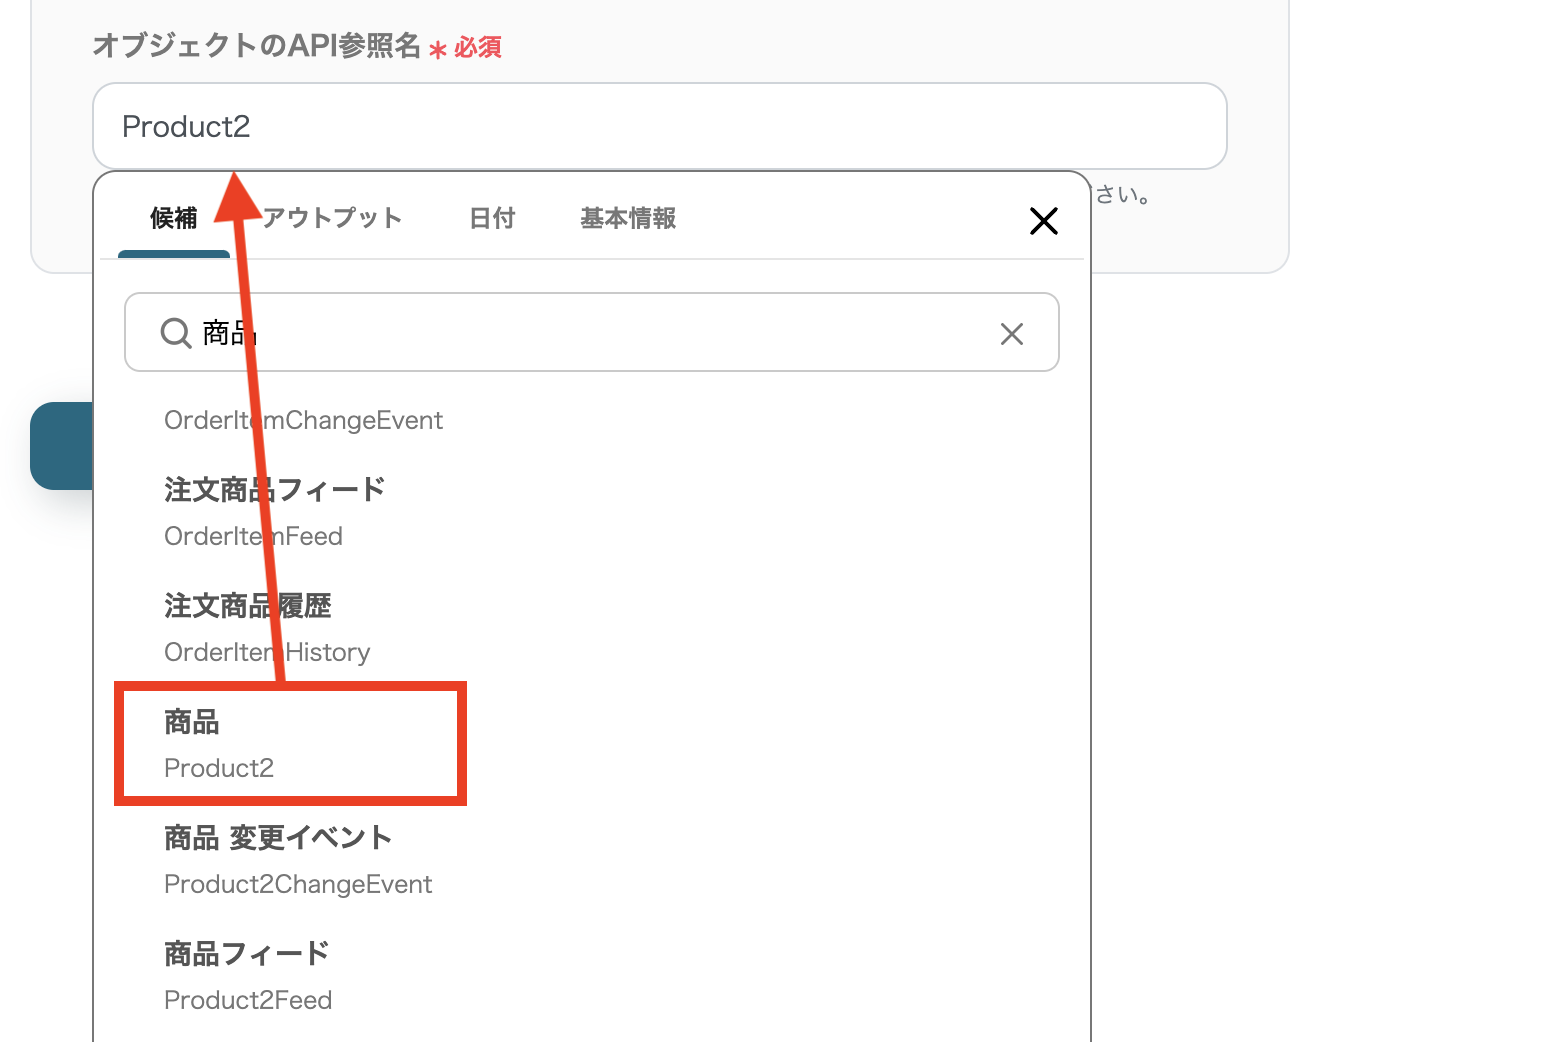The image size is (1558, 1042).
Task: Select OrderItemChangeEvent from the list
Action: [x=303, y=420]
